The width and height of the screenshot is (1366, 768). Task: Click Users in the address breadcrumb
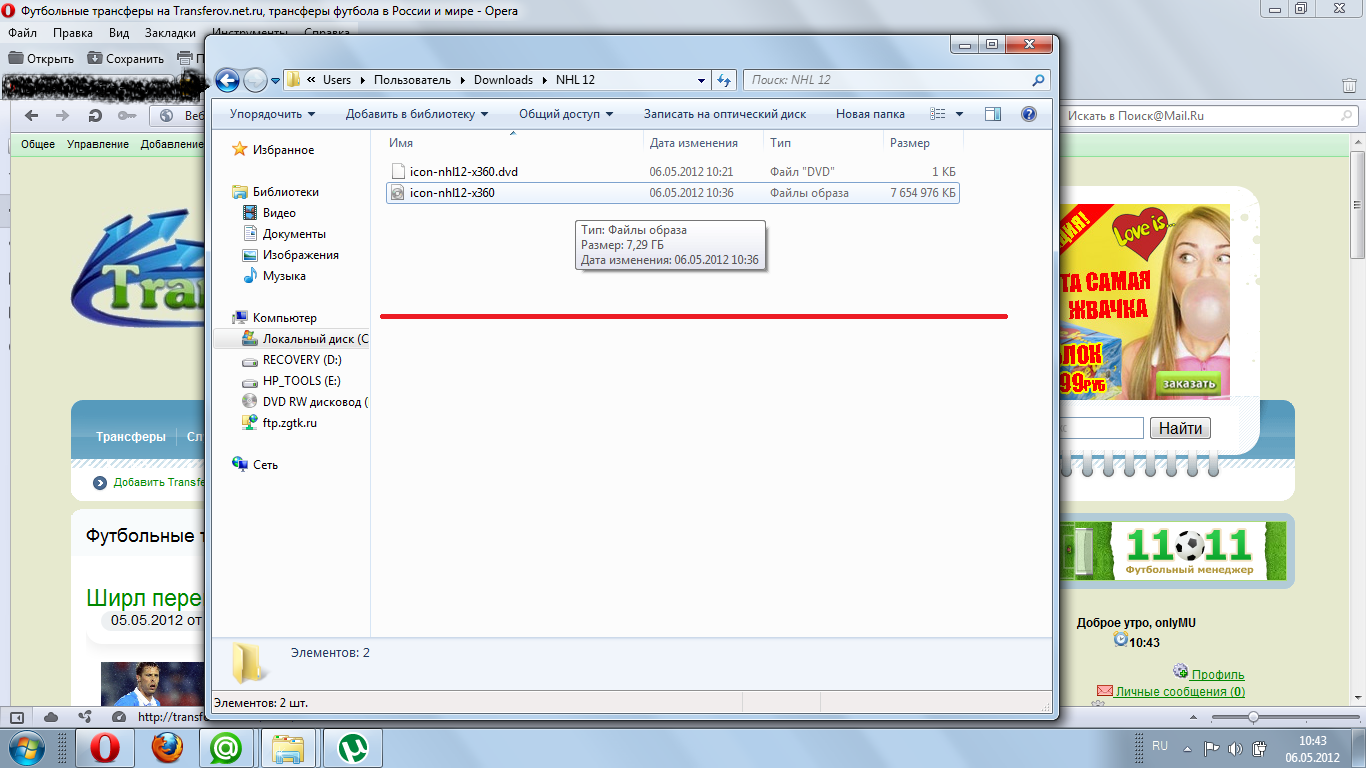337,80
